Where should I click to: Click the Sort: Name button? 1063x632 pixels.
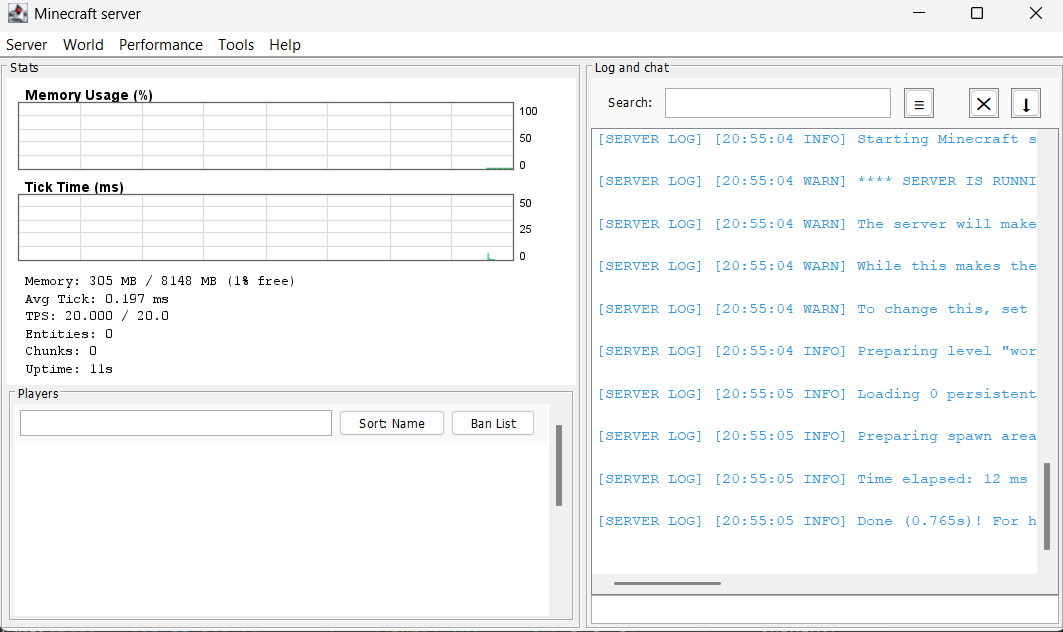pyautogui.click(x=392, y=423)
